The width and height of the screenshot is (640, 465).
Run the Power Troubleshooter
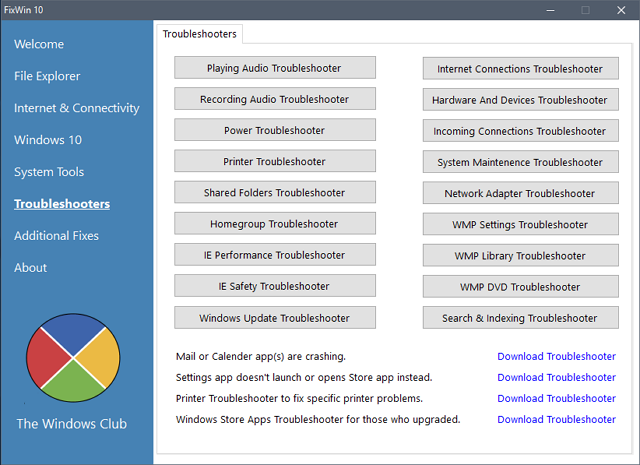[275, 130]
